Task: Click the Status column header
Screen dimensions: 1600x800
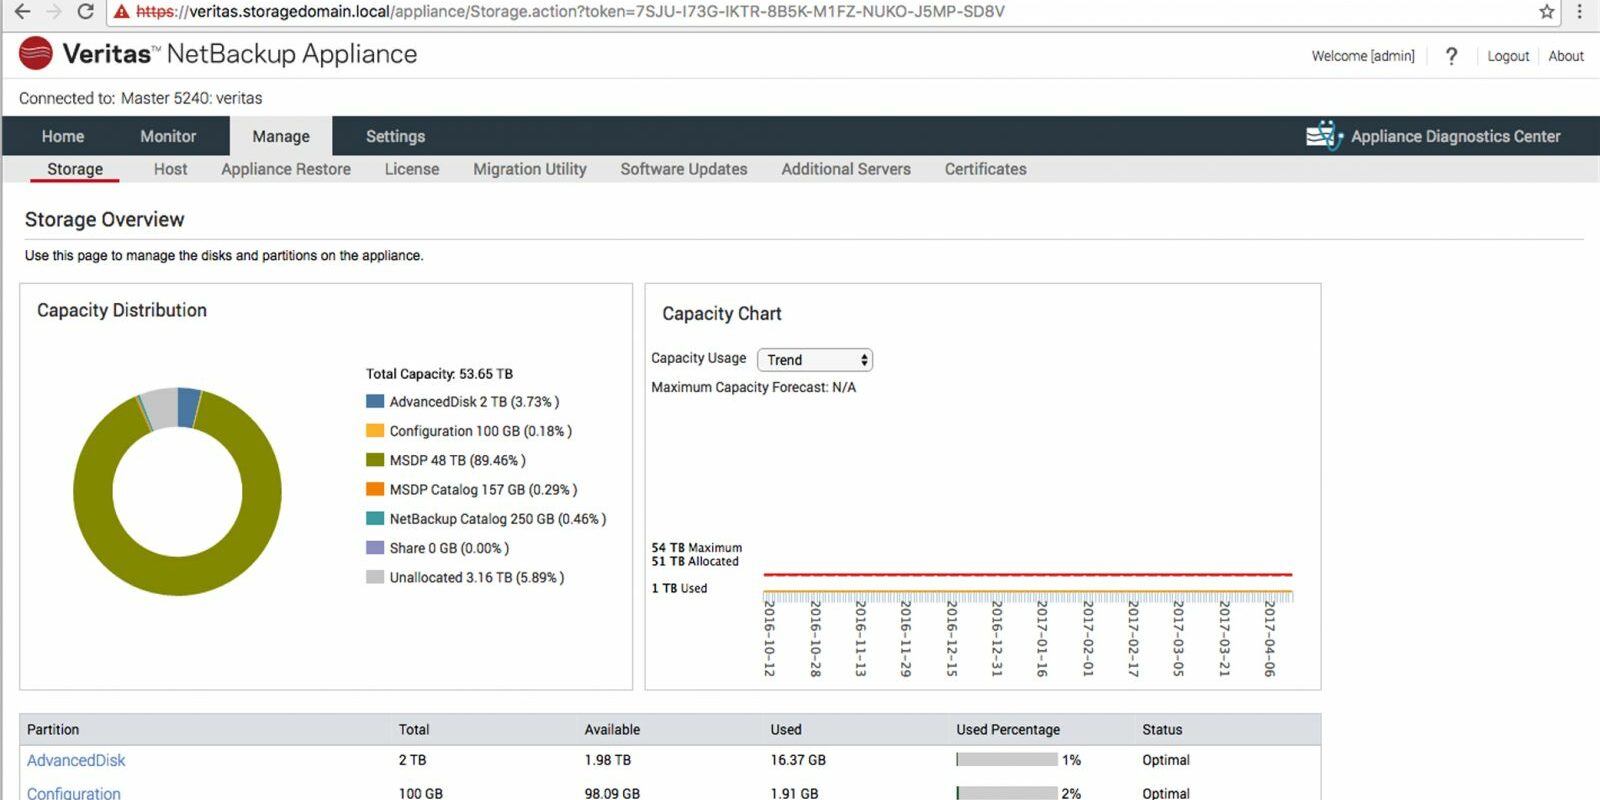Action: pyautogui.click(x=1162, y=730)
